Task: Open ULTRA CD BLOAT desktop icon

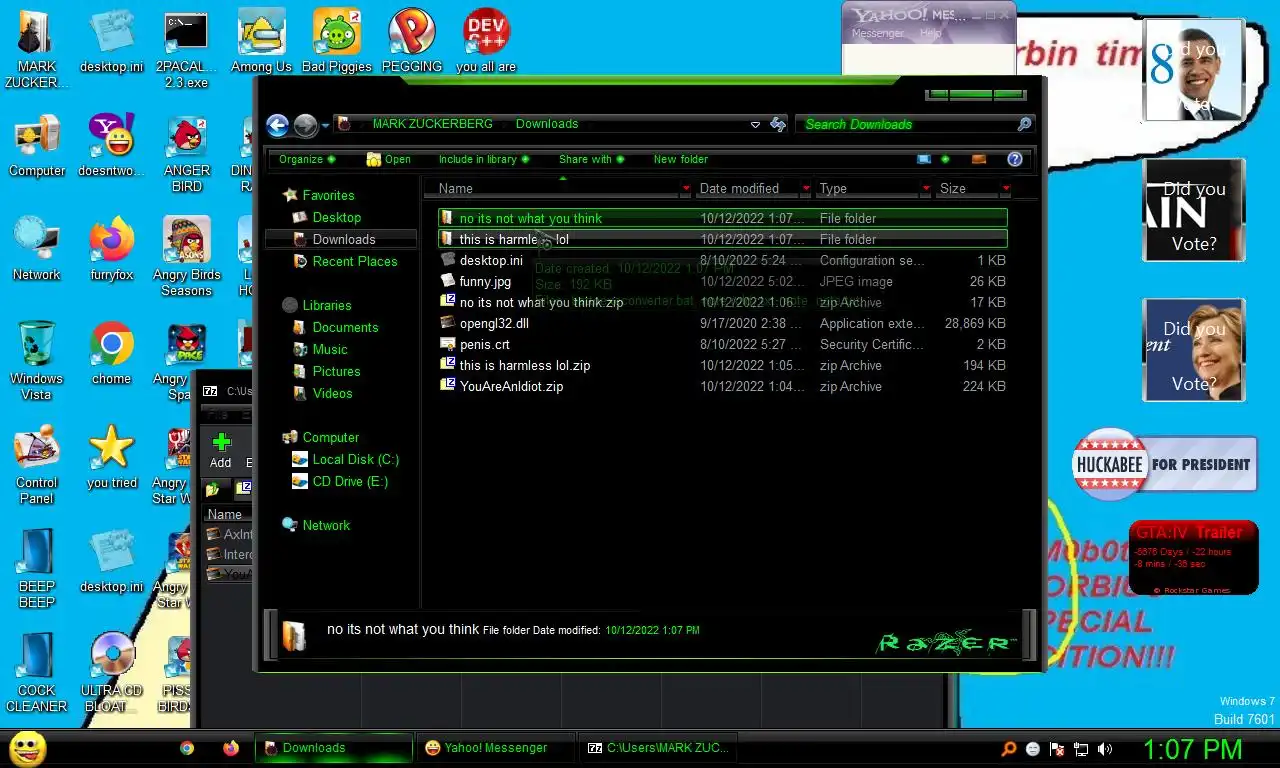Action: 111,674
